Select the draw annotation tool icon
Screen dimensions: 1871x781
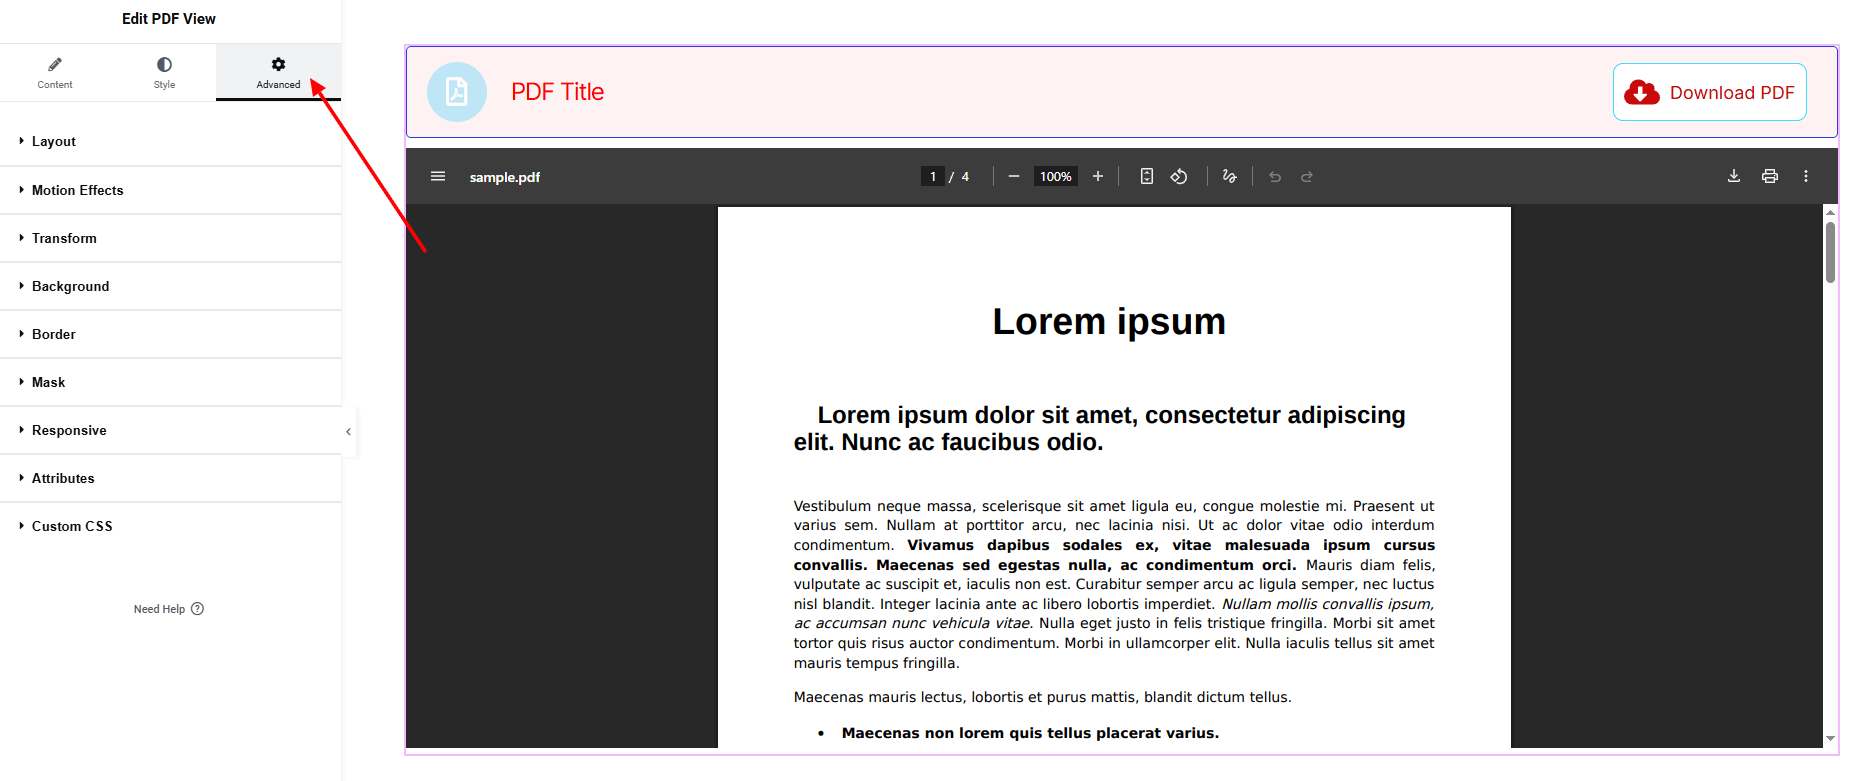tap(1230, 176)
